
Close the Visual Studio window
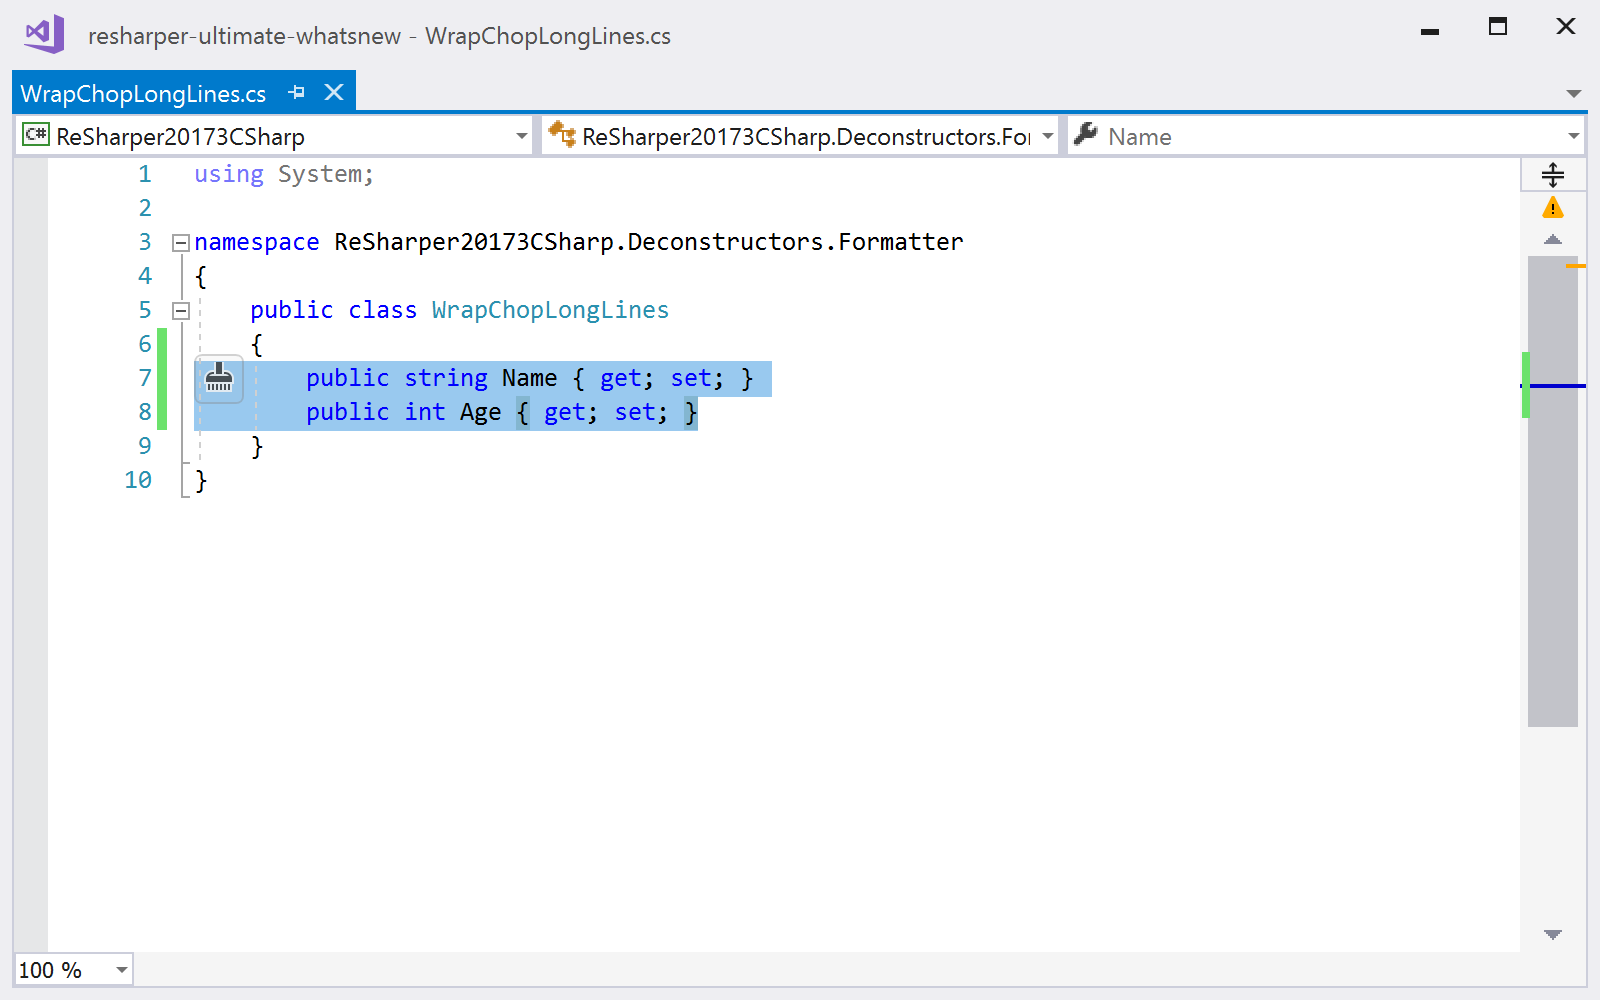(1566, 27)
